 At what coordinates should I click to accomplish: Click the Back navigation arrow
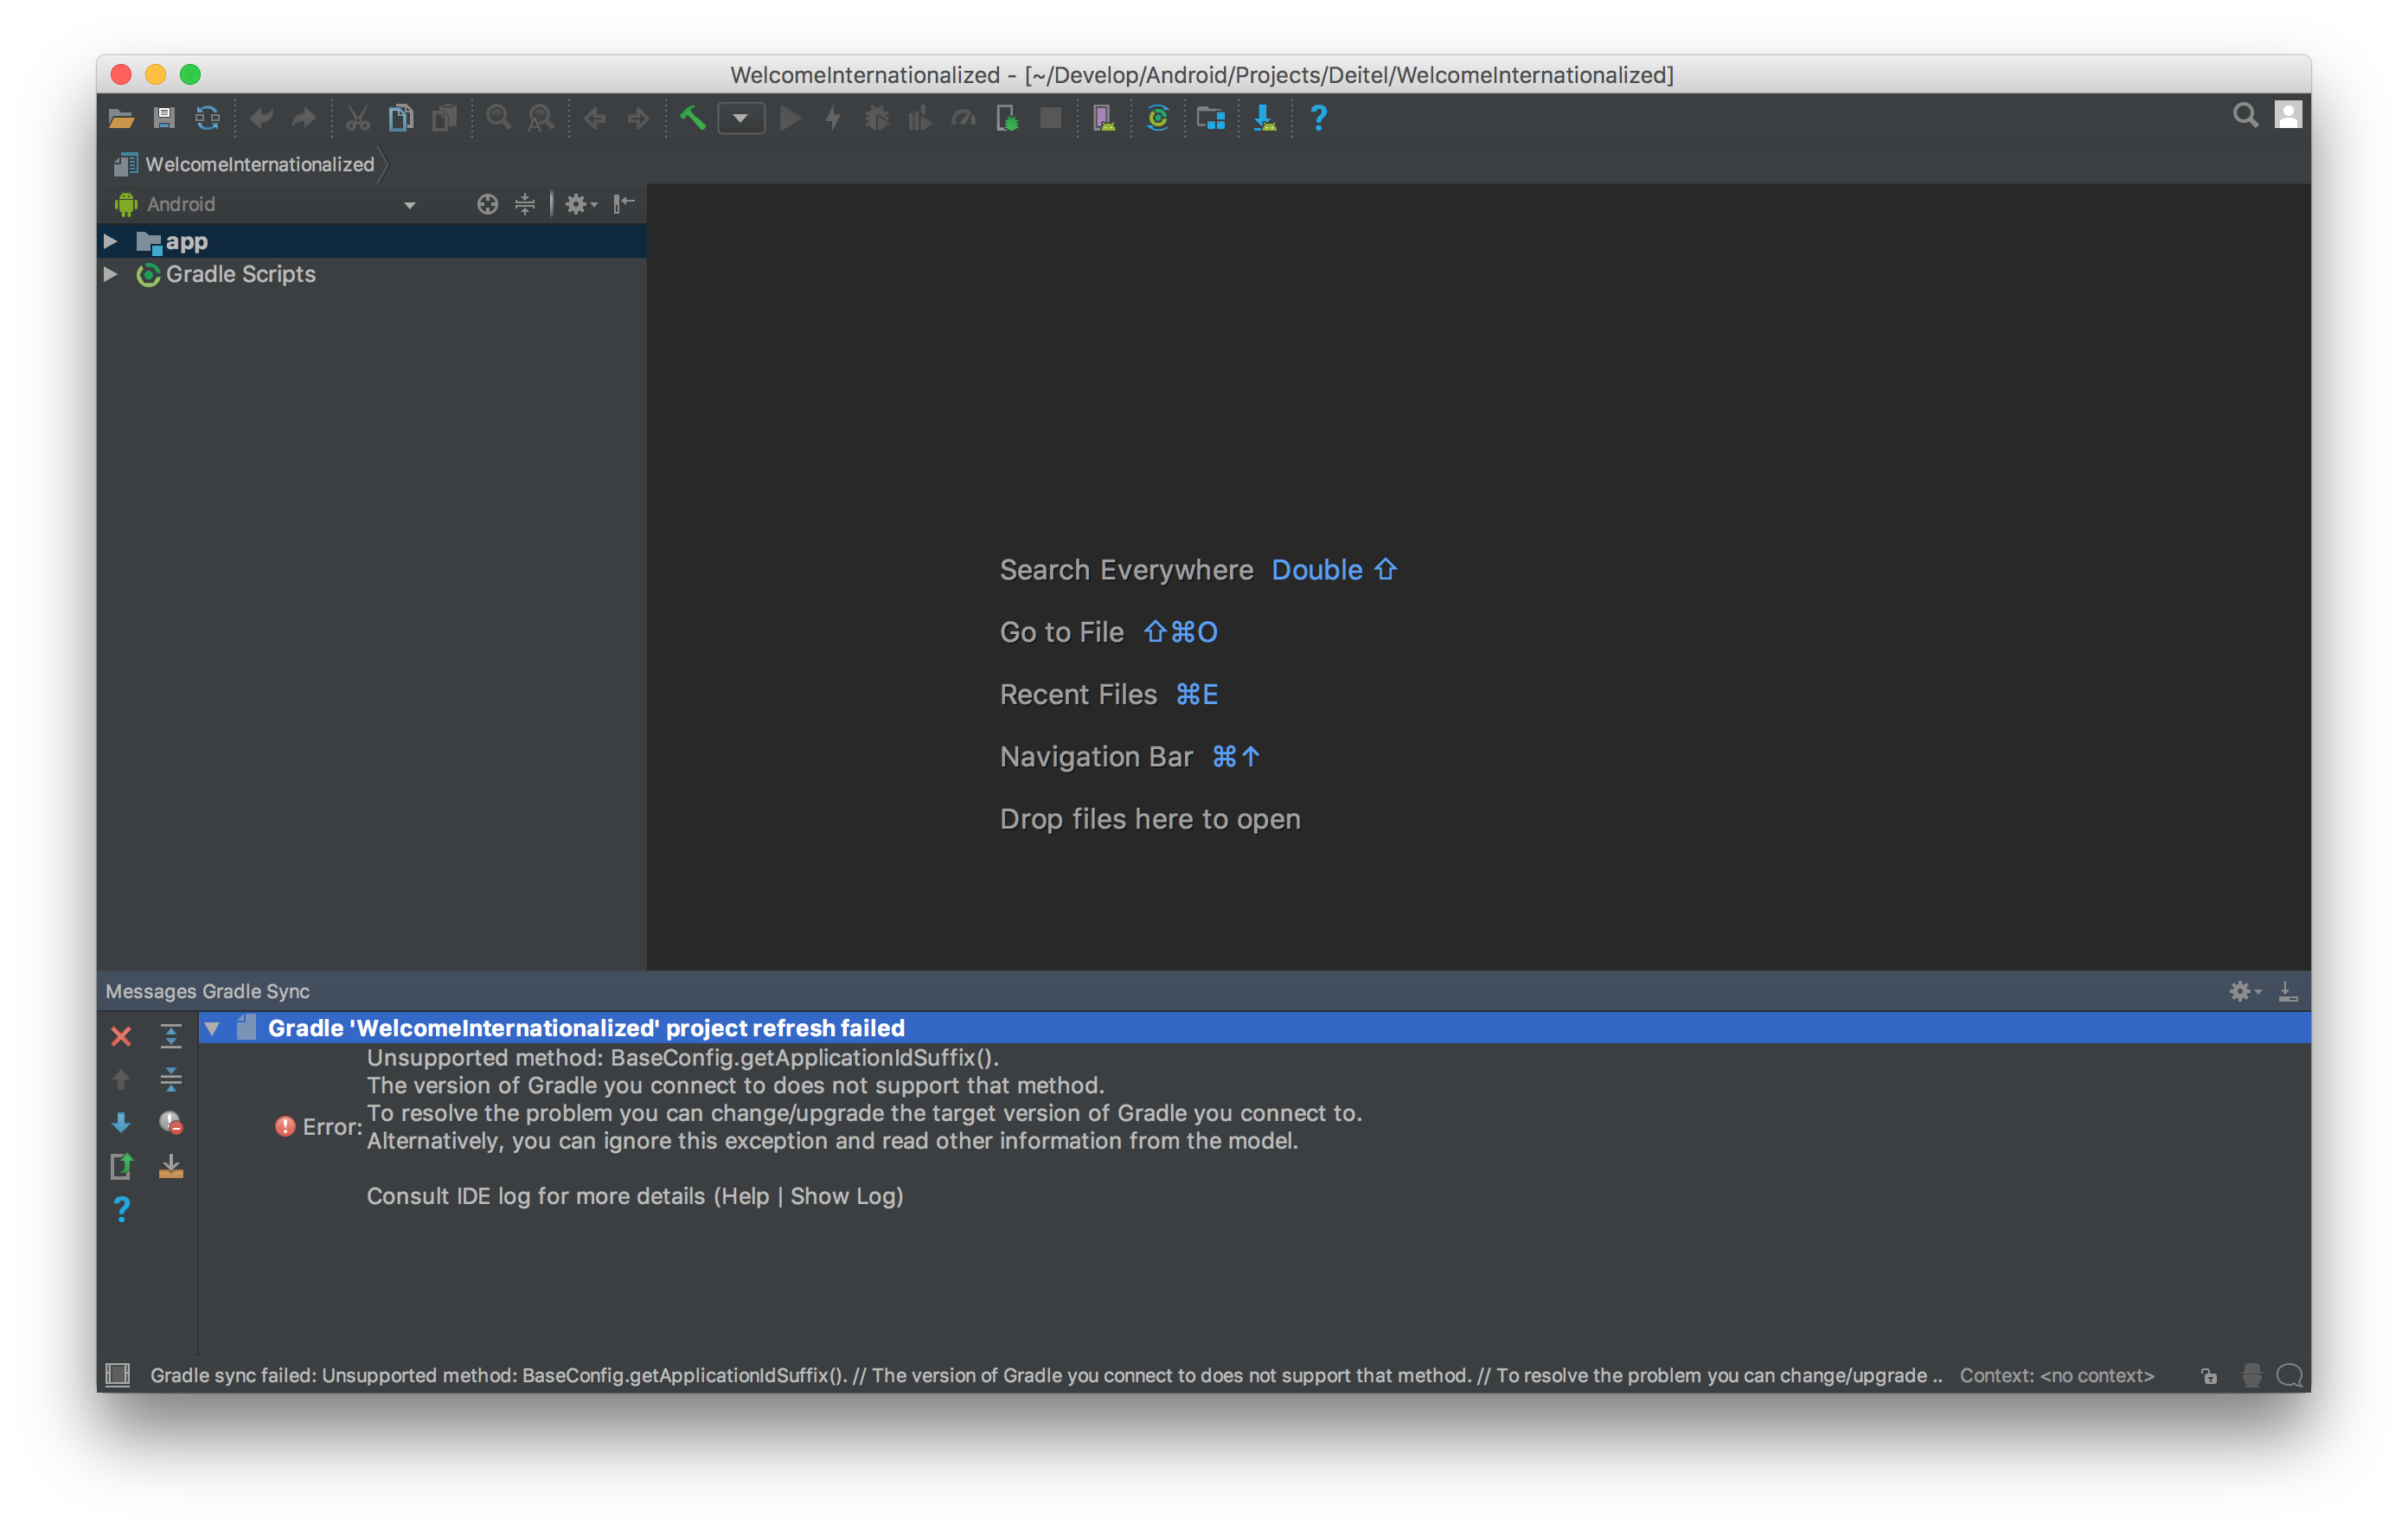coord(595,119)
